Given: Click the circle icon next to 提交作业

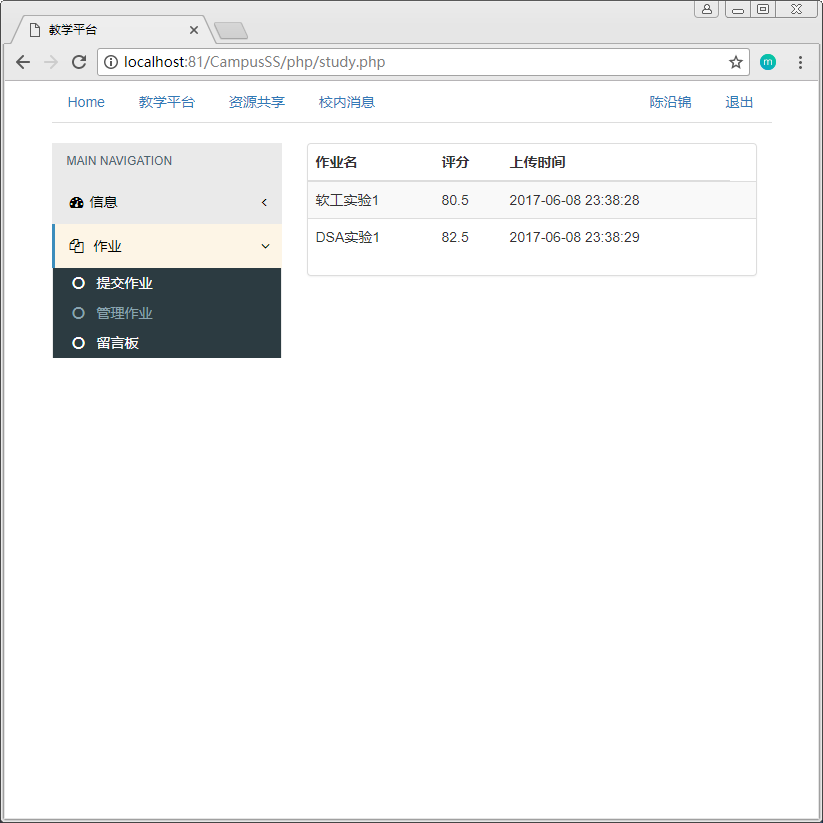Looking at the screenshot, I should click(x=78, y=283).
